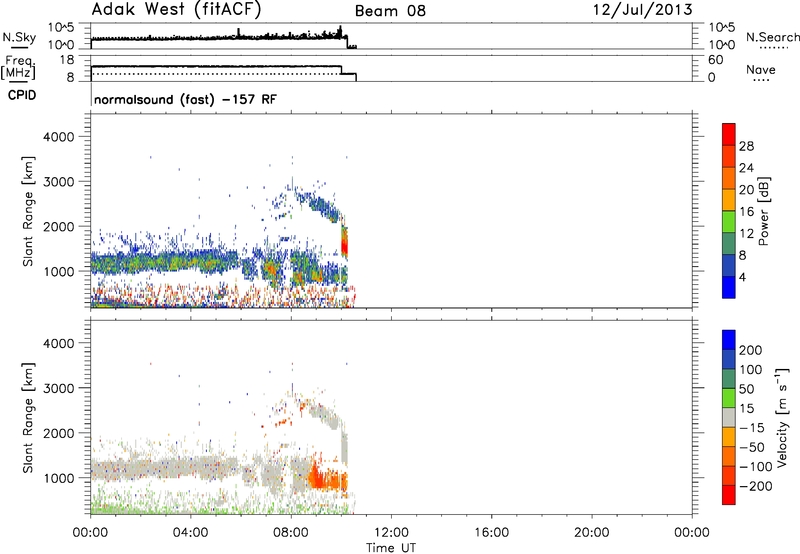This screenshot has width=800, height=554.
Task: Click the 'Freq. [MHz]' label
Action: pos(18,67)
